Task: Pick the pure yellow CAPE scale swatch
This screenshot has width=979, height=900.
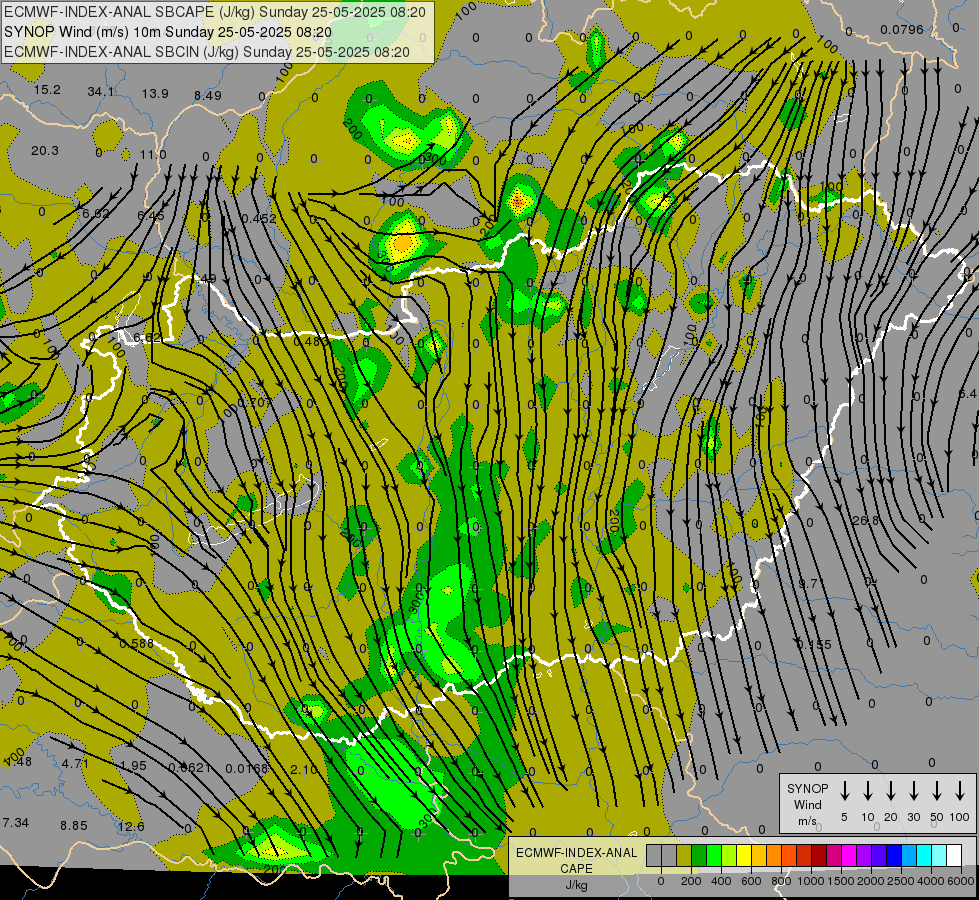Action: (744, 856)
